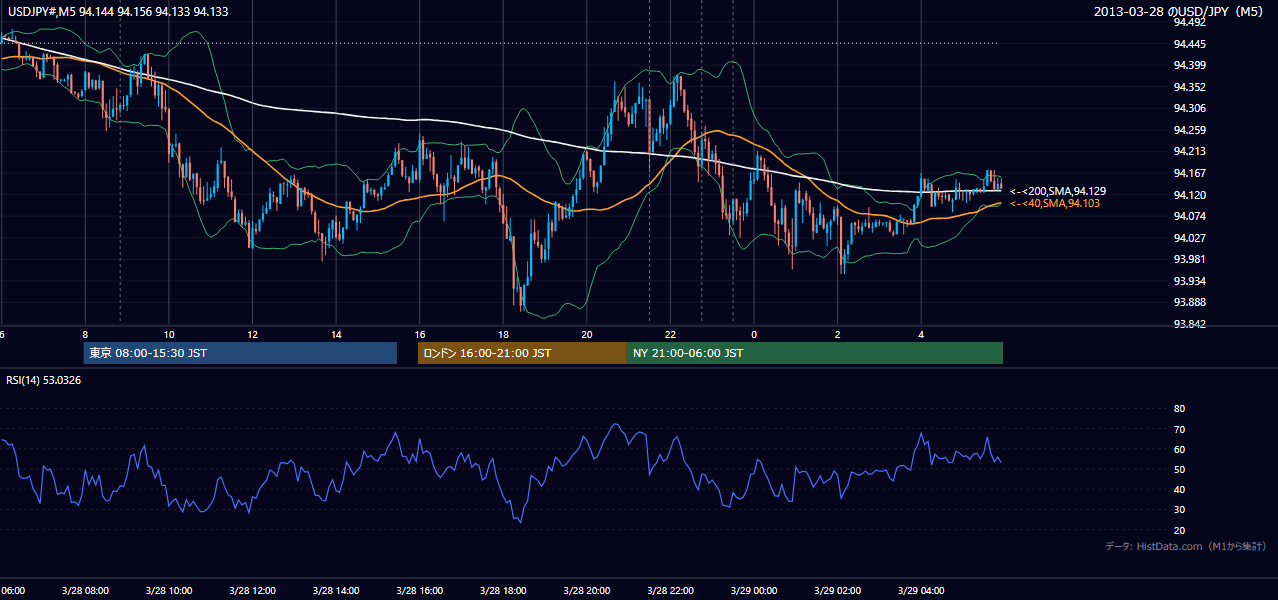Click bottom time label 3/29 04:00
The image size is (1278, 600).
point(921,590)
